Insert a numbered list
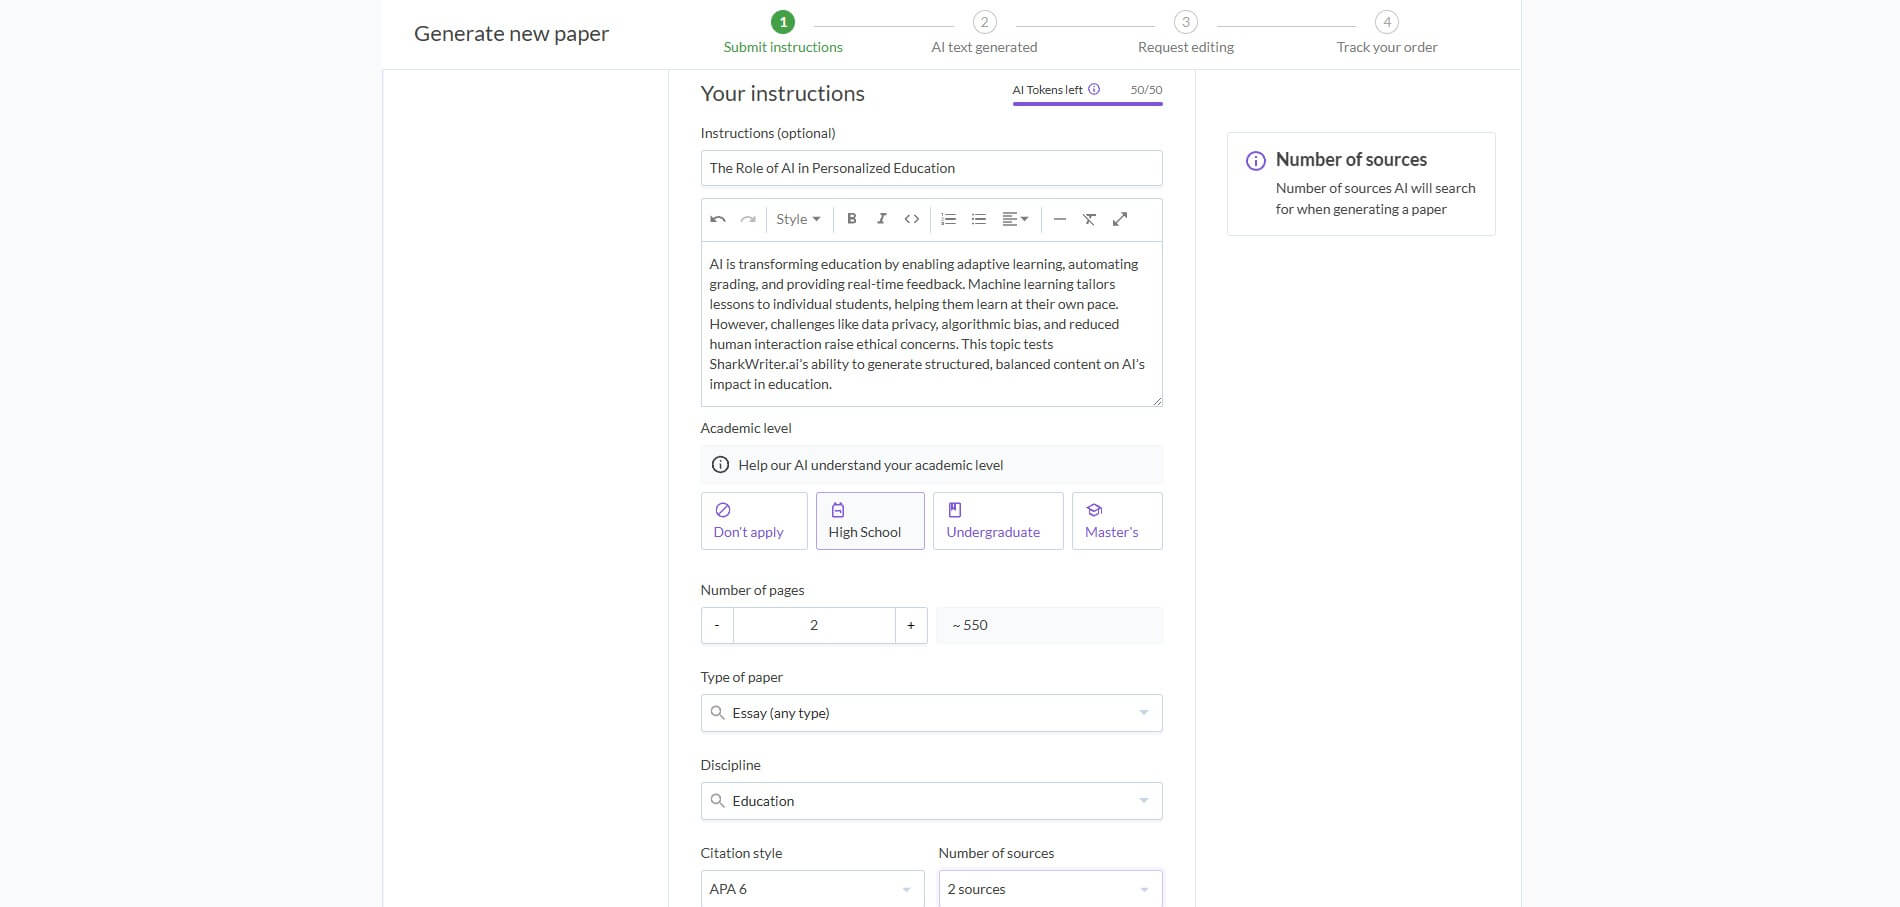 (x=948, y=218)
